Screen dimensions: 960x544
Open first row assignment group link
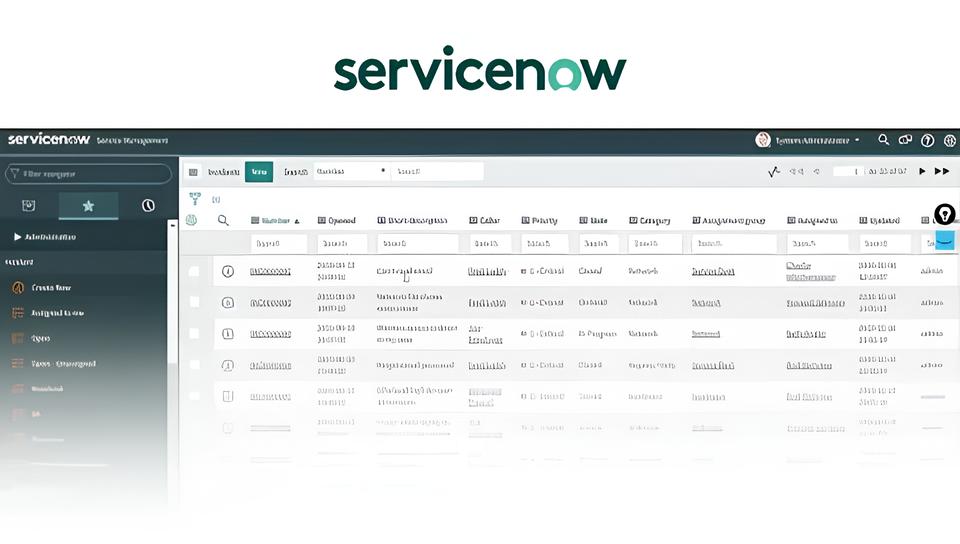point(713,271)
